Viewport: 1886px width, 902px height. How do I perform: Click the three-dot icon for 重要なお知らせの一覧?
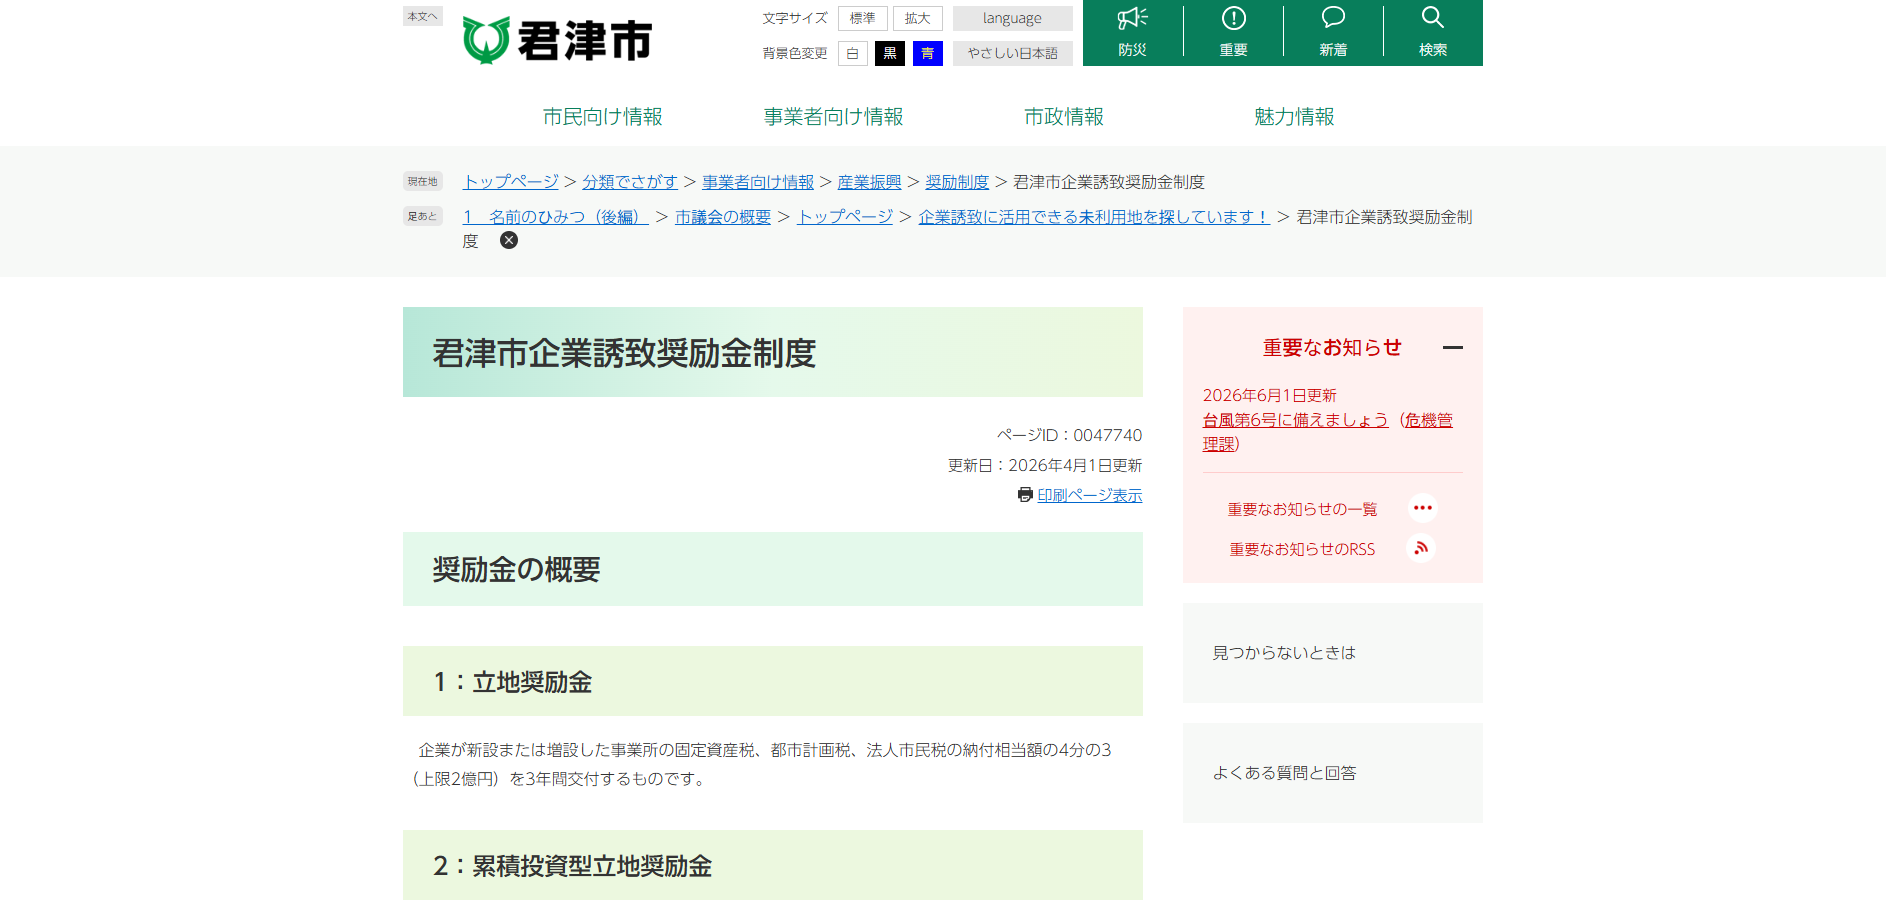point(1422,508)
